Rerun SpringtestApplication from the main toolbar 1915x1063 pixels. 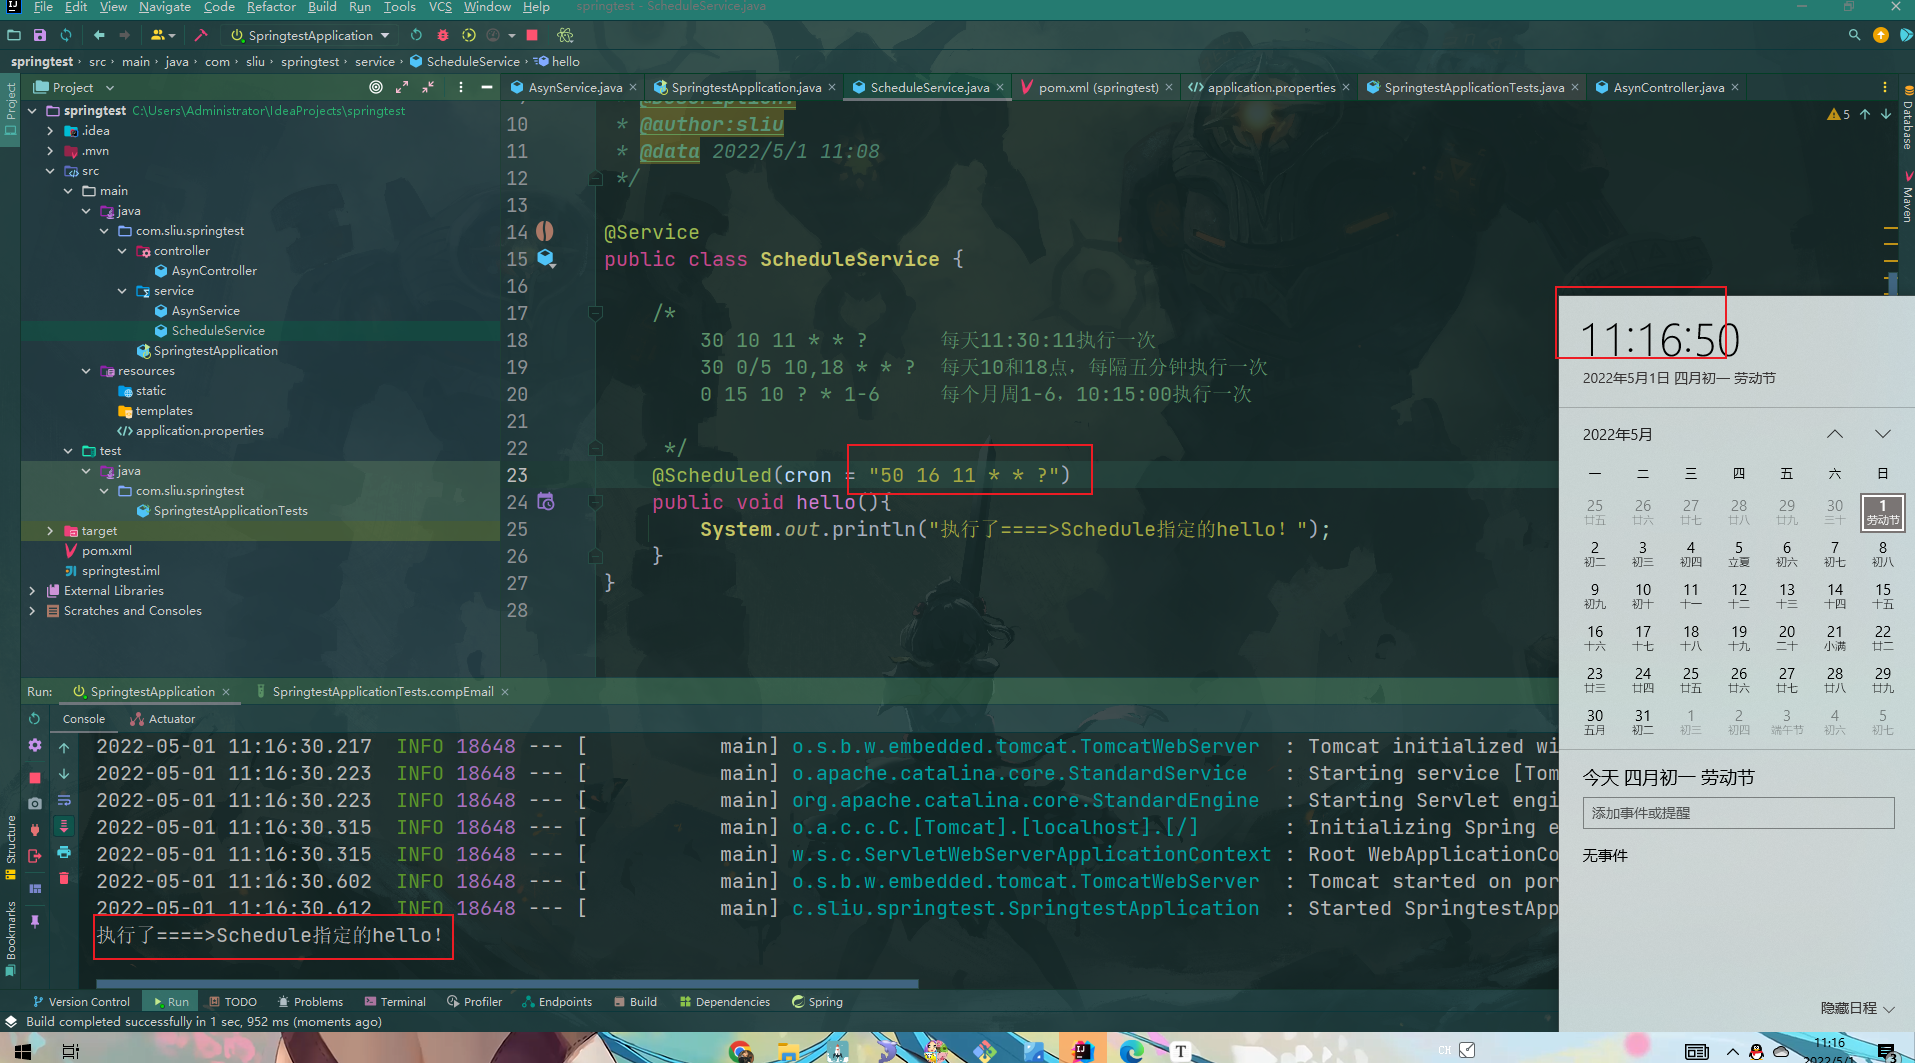tap(416, 35)
